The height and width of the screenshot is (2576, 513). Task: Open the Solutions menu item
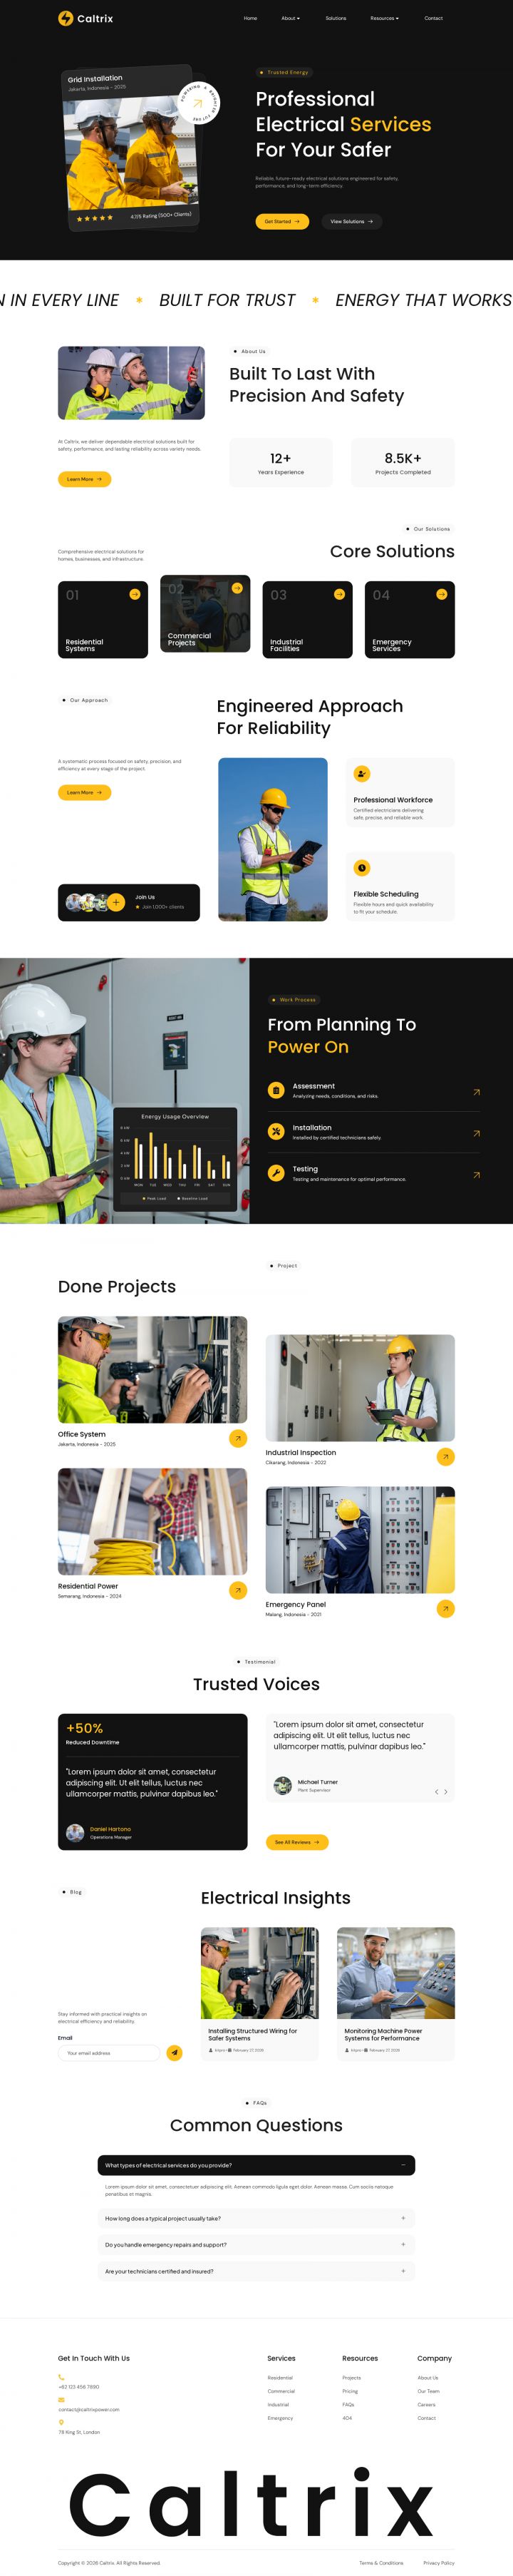(336, 18)
